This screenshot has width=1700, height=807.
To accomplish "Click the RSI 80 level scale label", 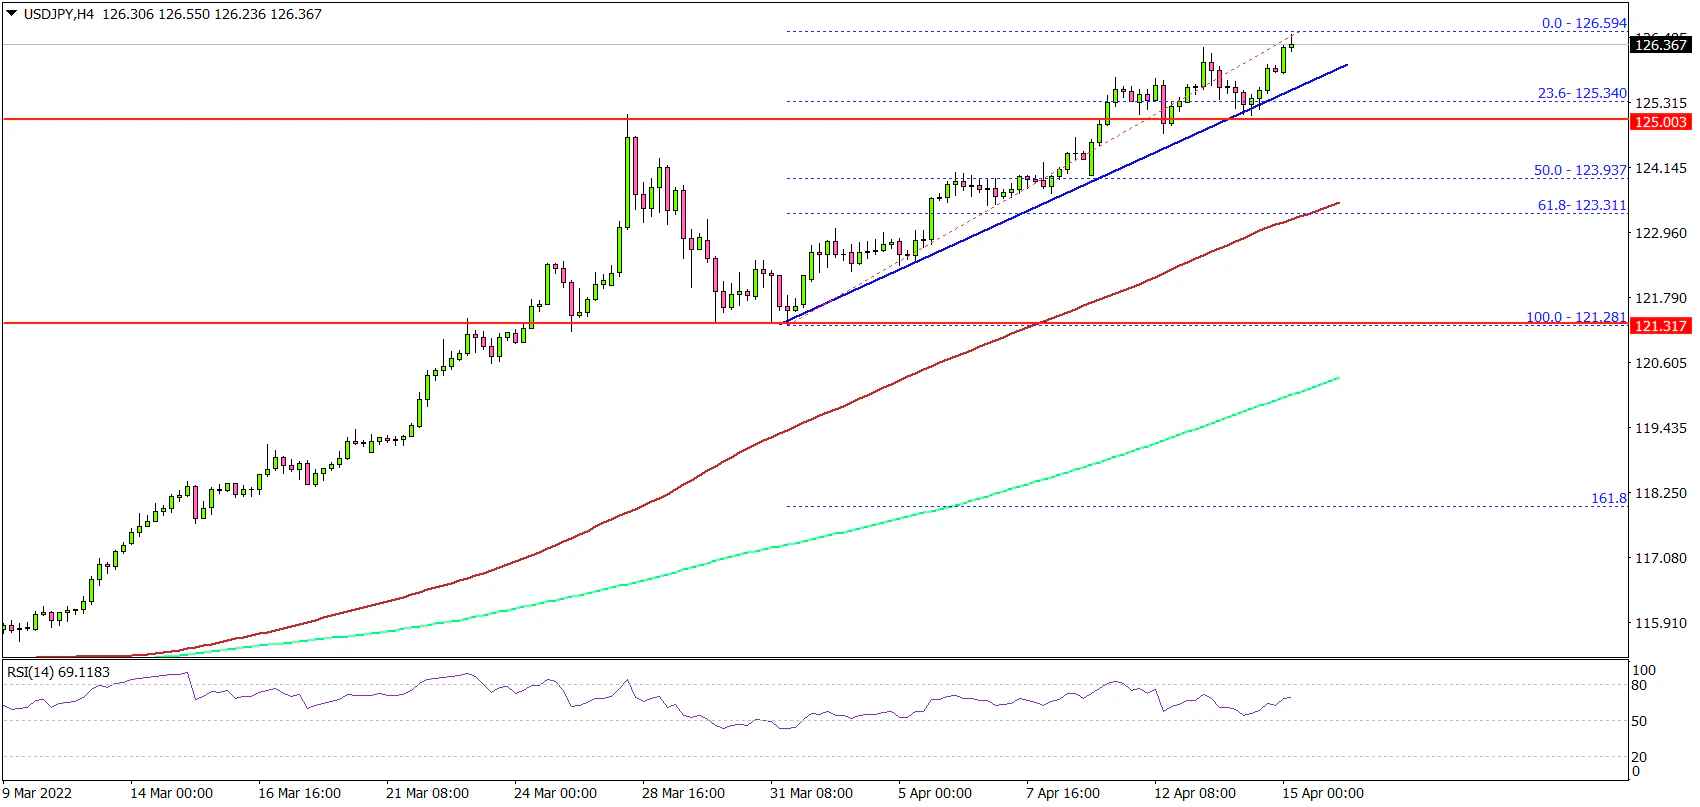I will click(1639, 685).
